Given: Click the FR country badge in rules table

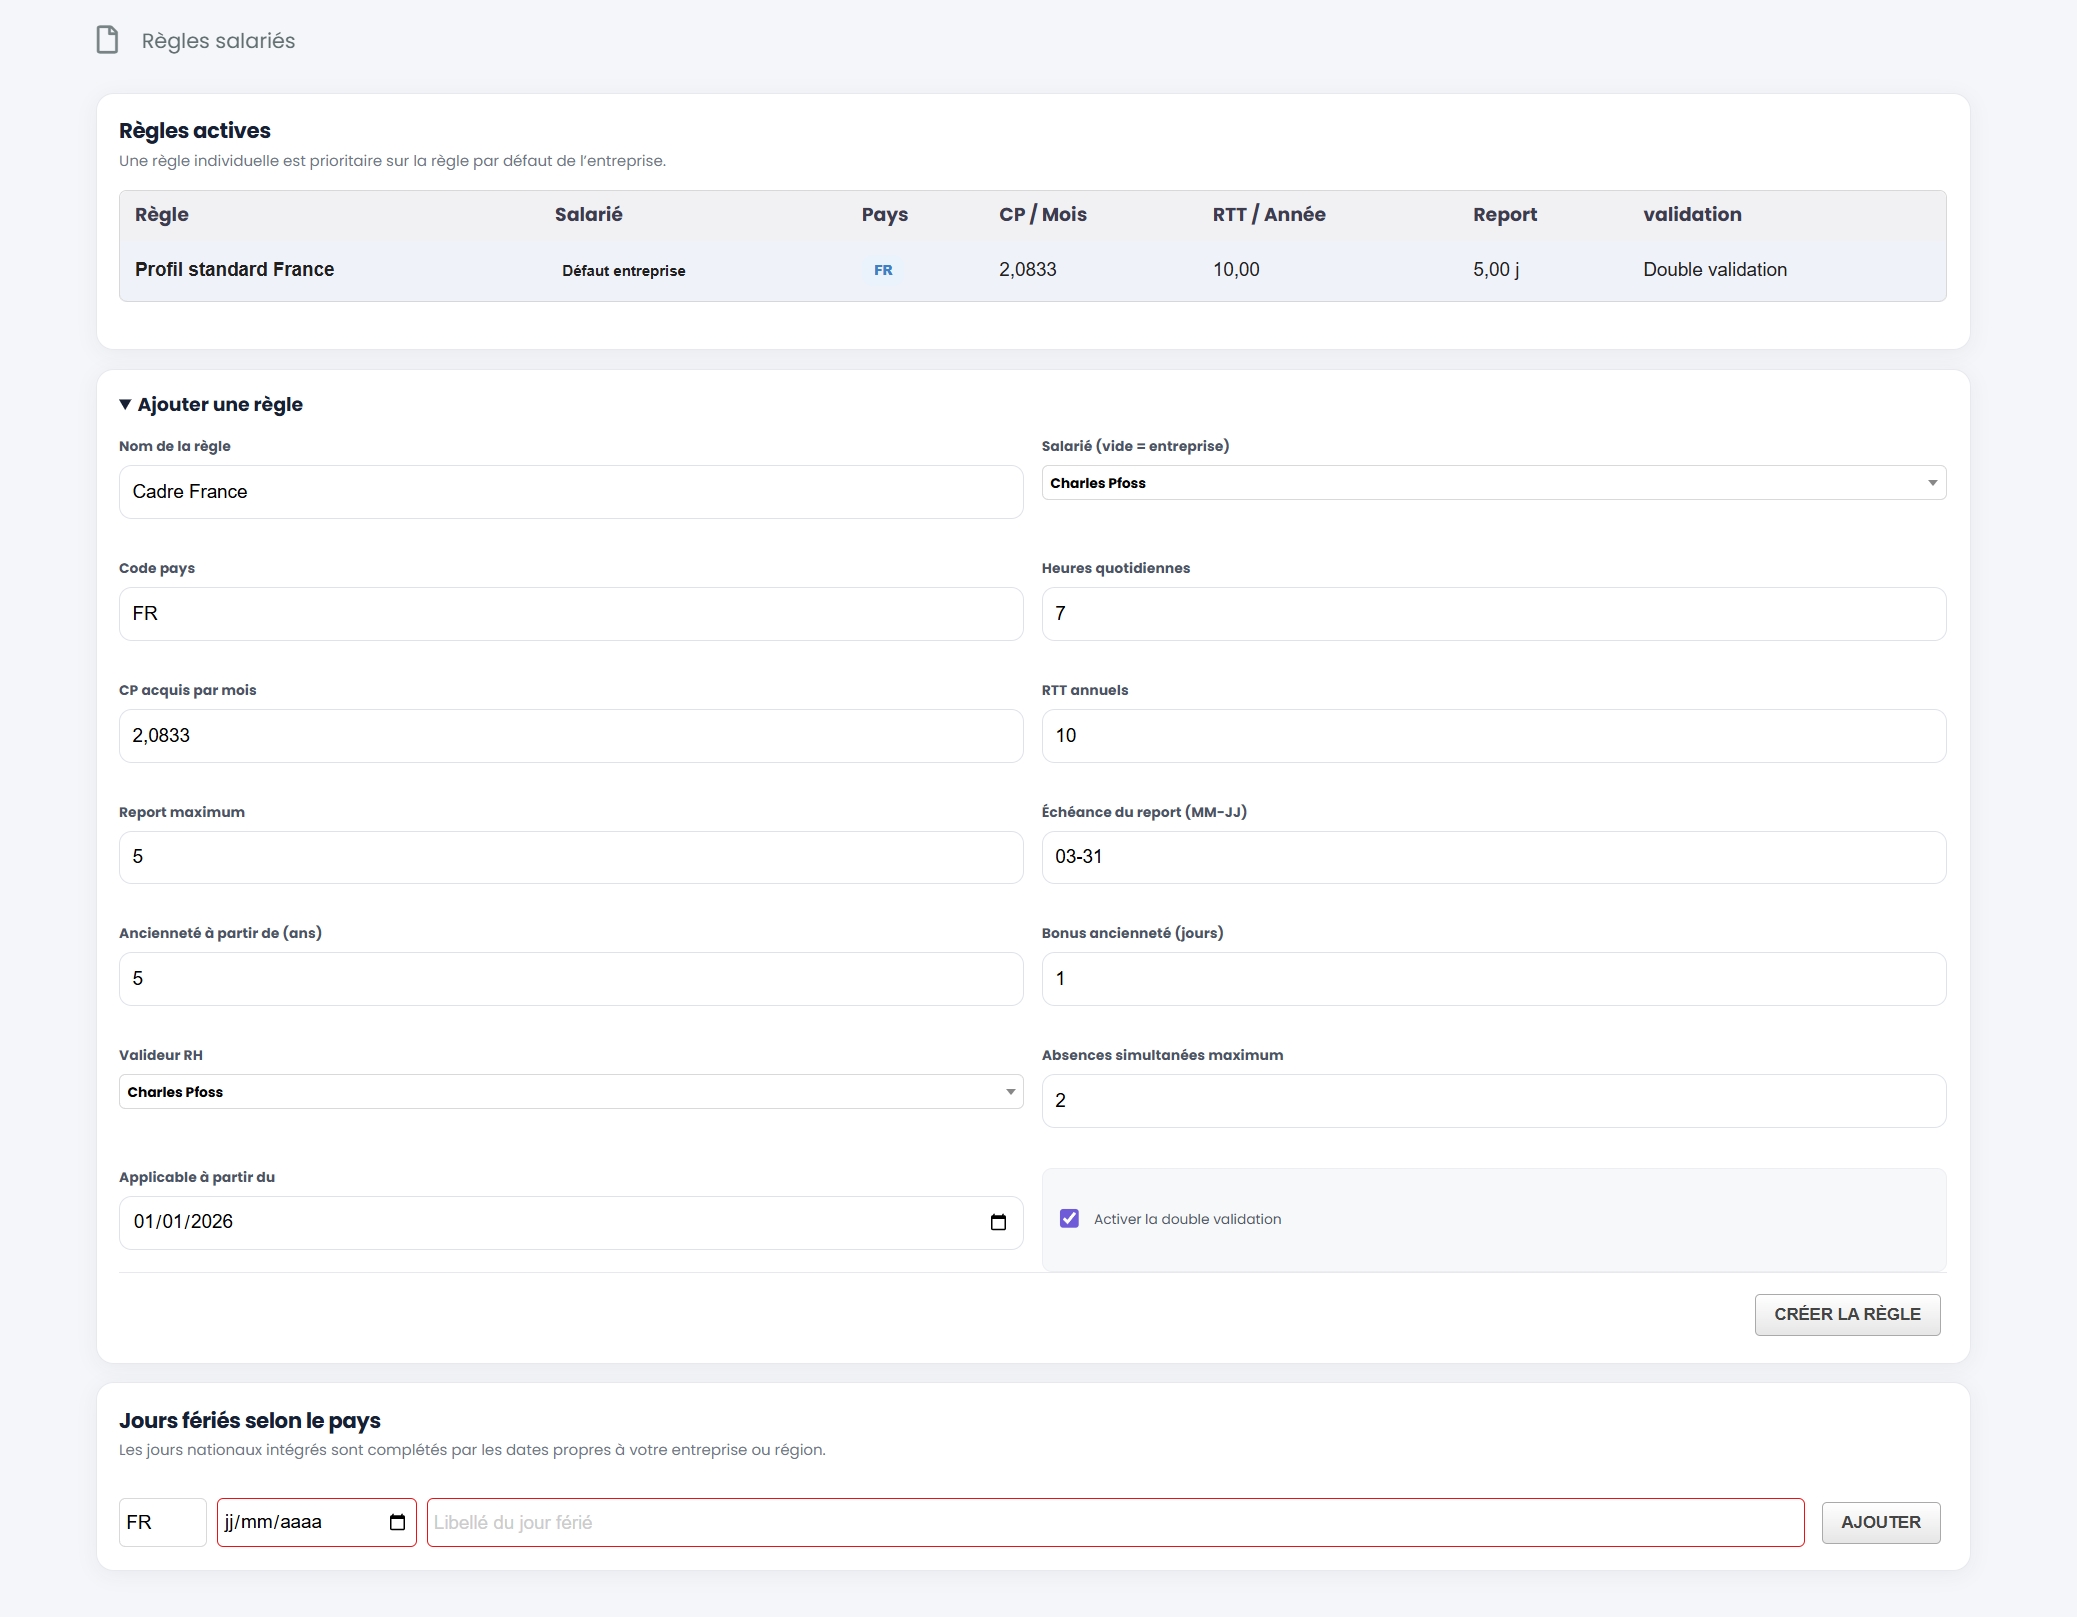Looking at the screenshot, I should (x=883, y=270).
